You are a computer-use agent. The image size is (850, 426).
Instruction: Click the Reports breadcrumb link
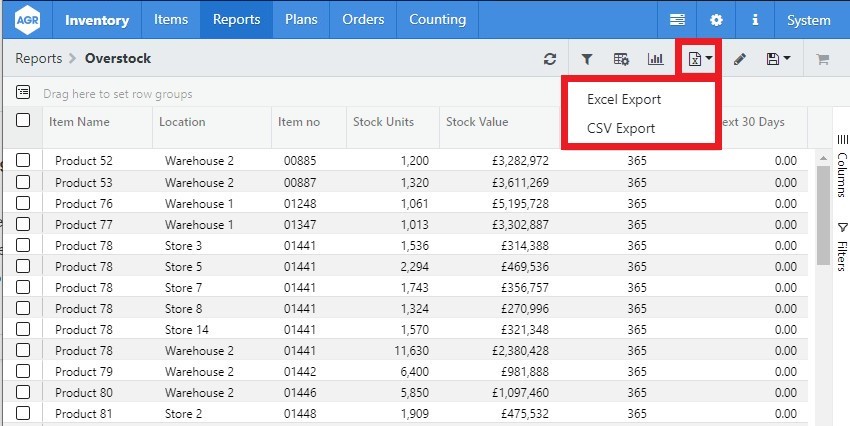tap(38, 59)
